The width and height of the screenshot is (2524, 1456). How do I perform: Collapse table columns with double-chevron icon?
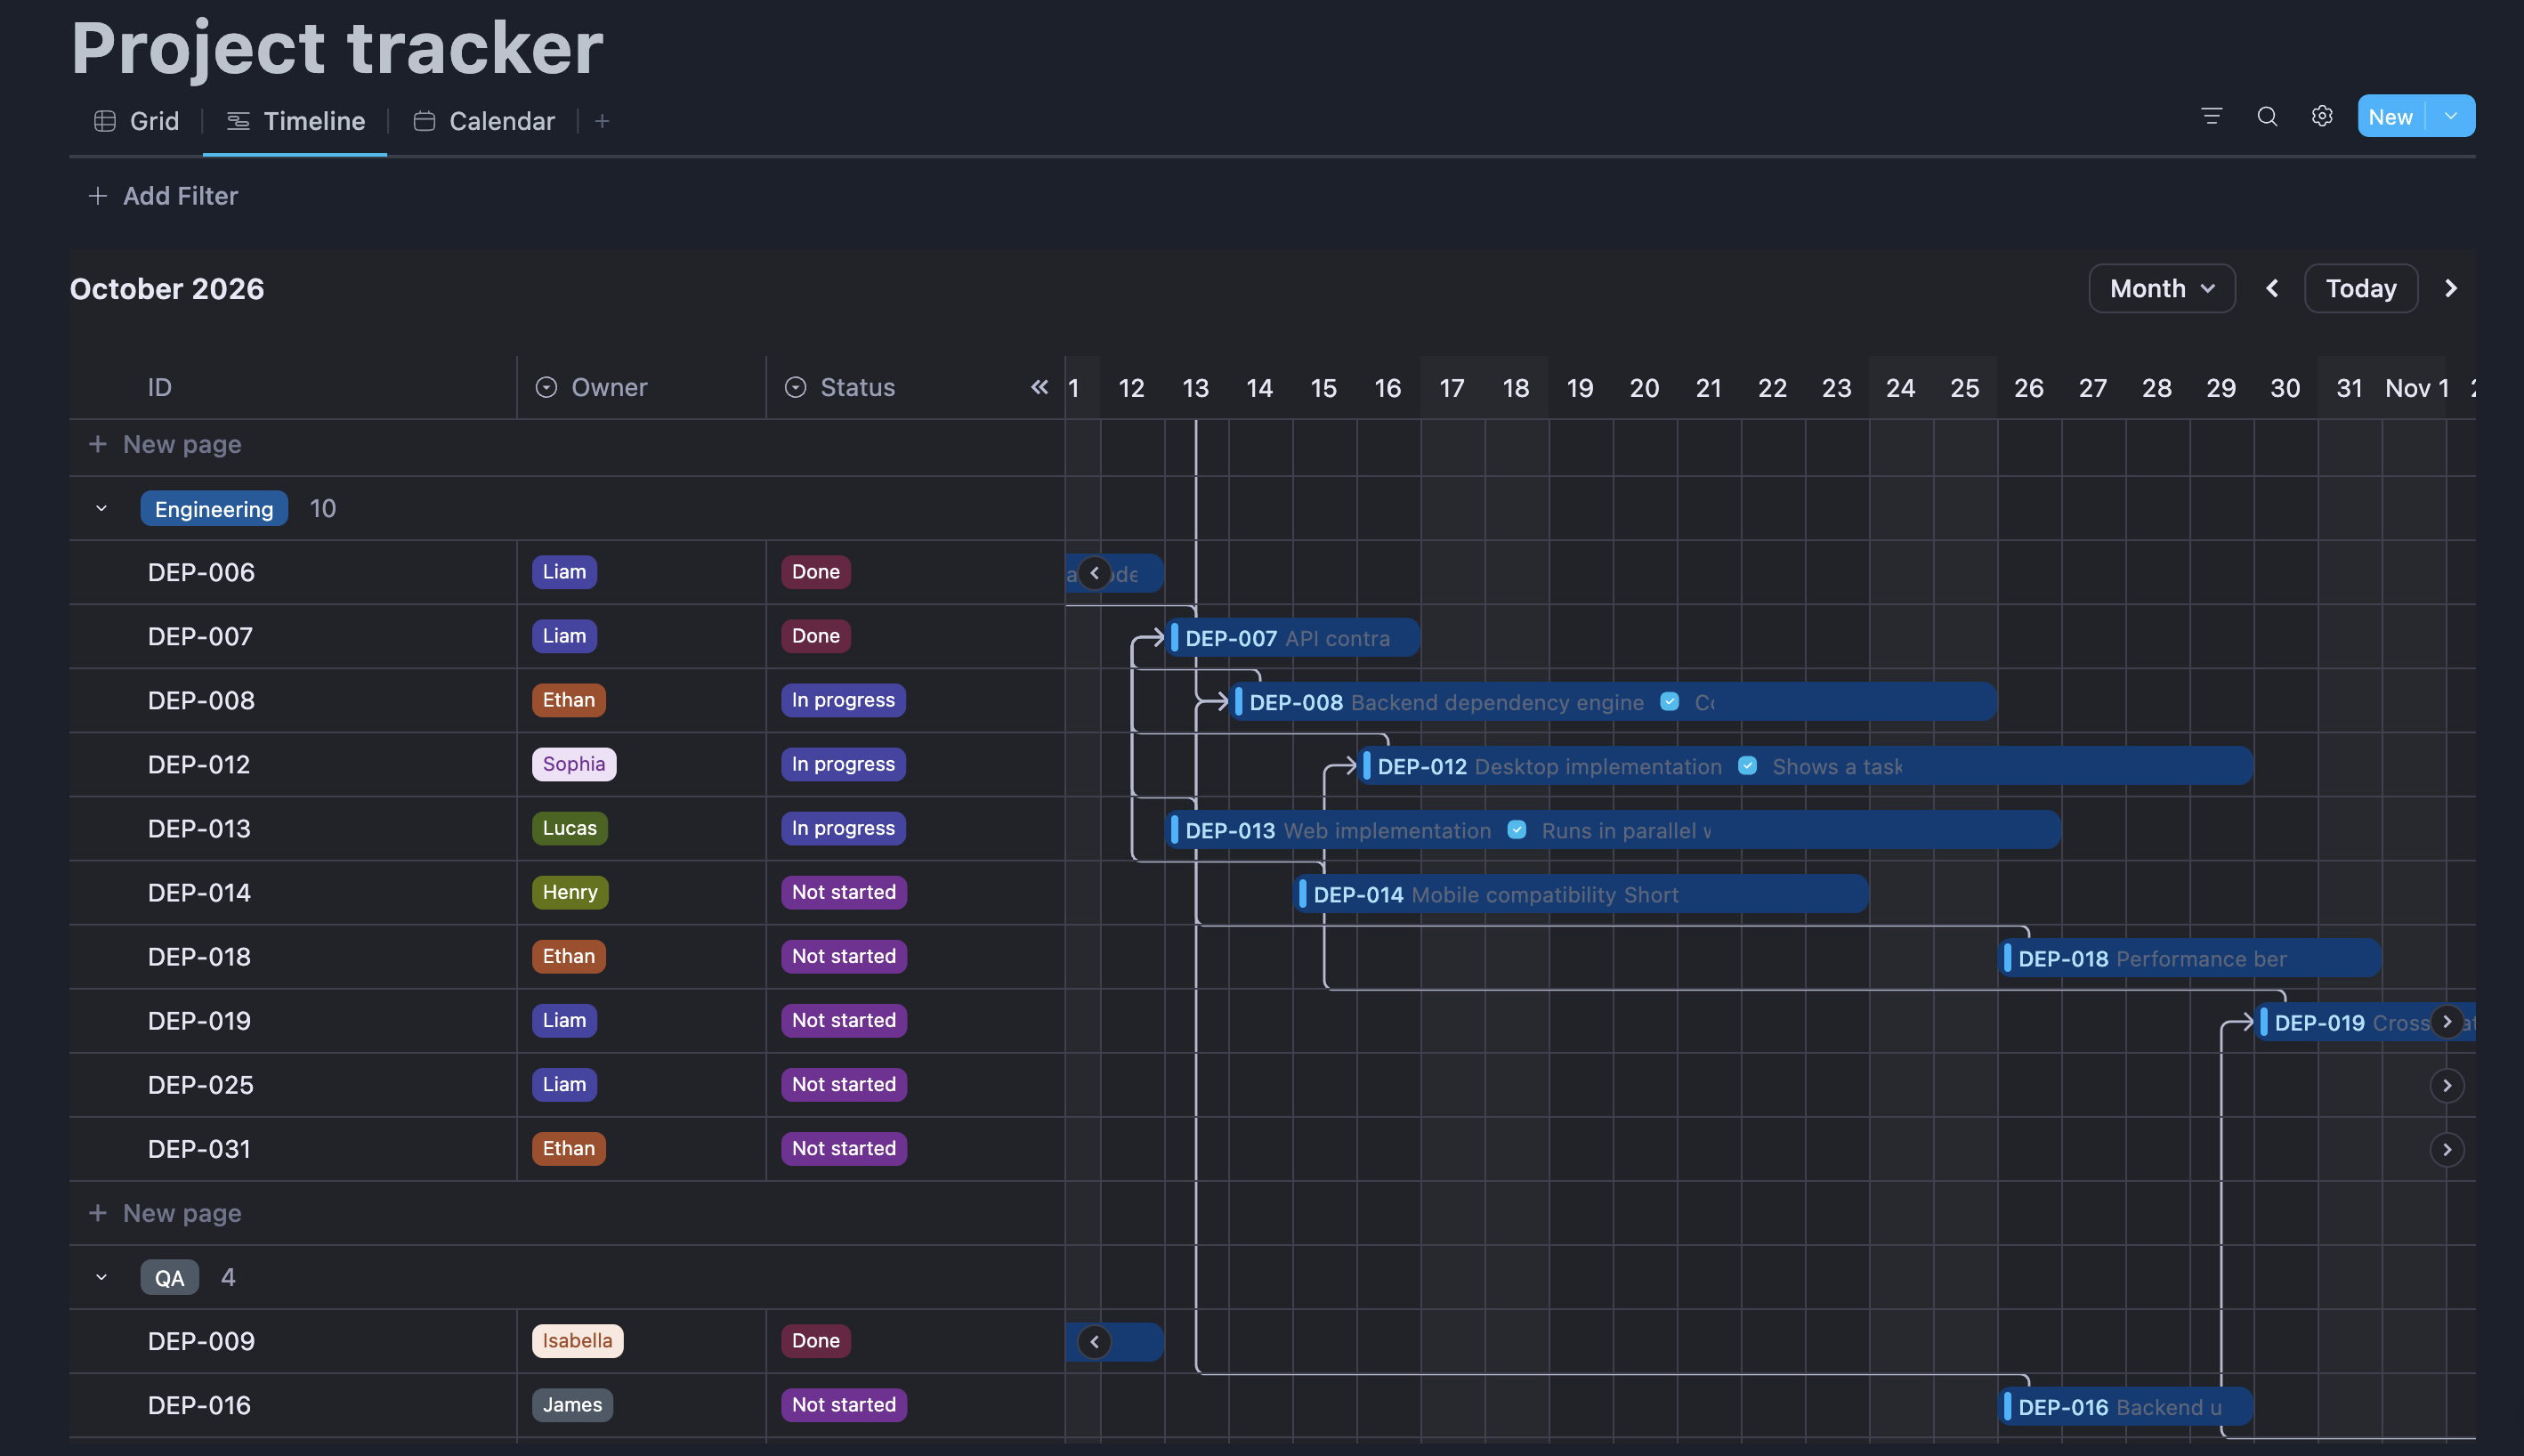(x=1039, y=387)
